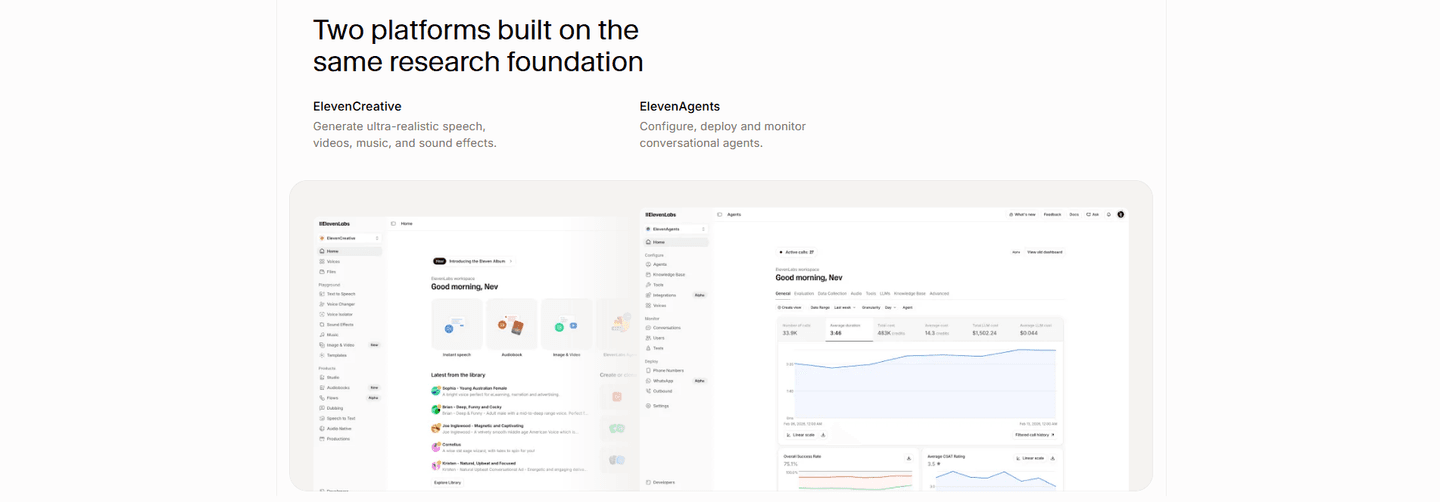Viewport: 1440px width, 502px height.
Task: Open the user avatar menu
Action: pos(1121,214)
